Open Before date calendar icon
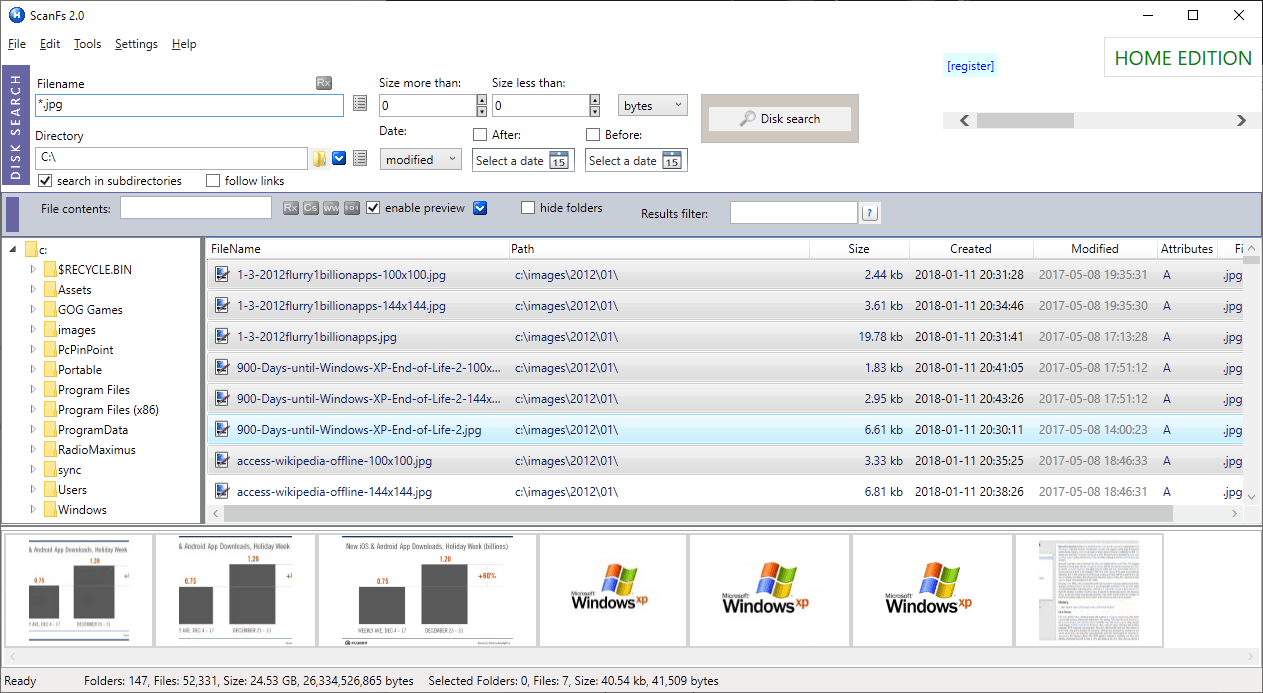1263x693 pixels. pyautogui.click(x=672, y=161)
